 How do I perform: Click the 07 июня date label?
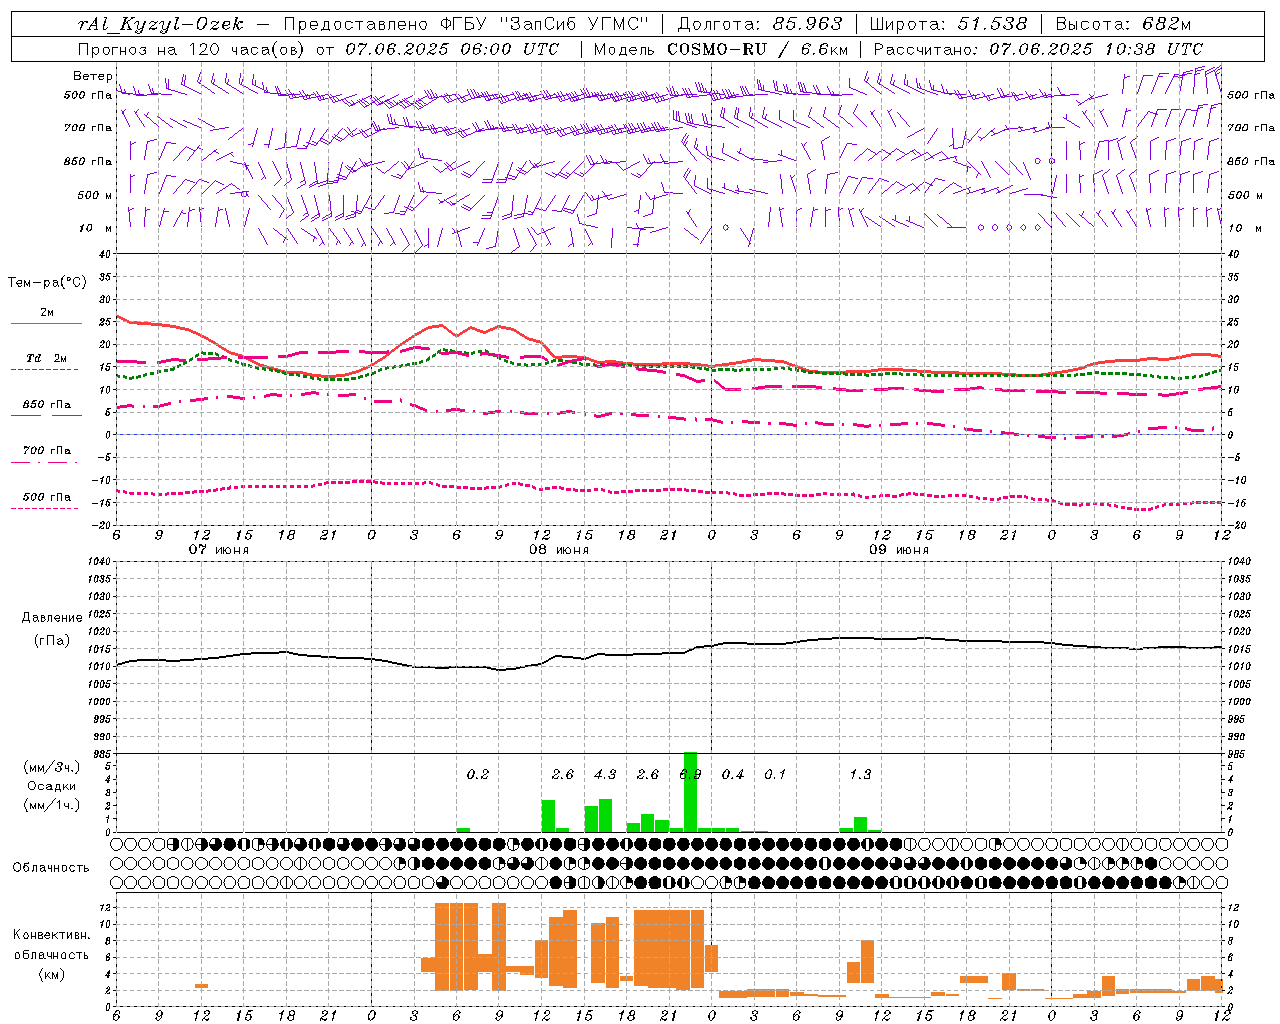(219, 550)
